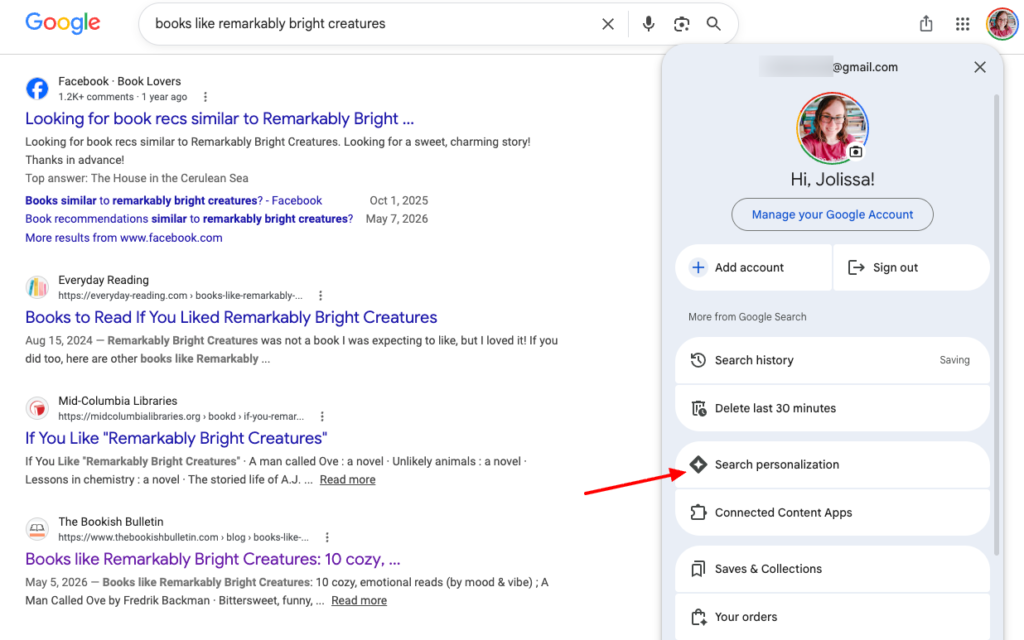The height and width of the screenshot is (640, 1024).
Task: Open the Everyday Reading result's three-dot menu
Action: pyautogui.click(x=320, y=295)
